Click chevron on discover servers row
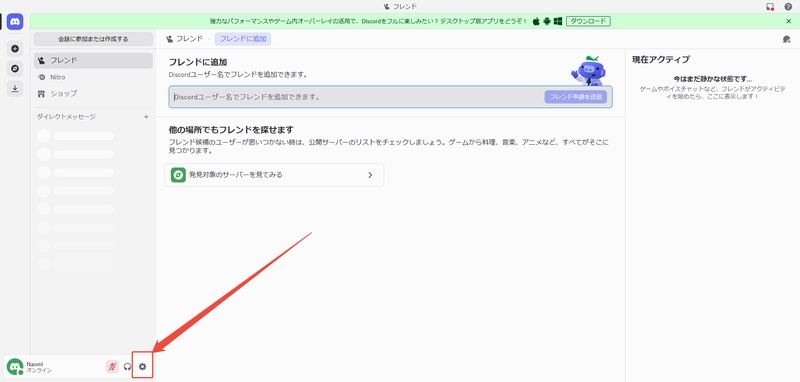 [x=370, y=175]
